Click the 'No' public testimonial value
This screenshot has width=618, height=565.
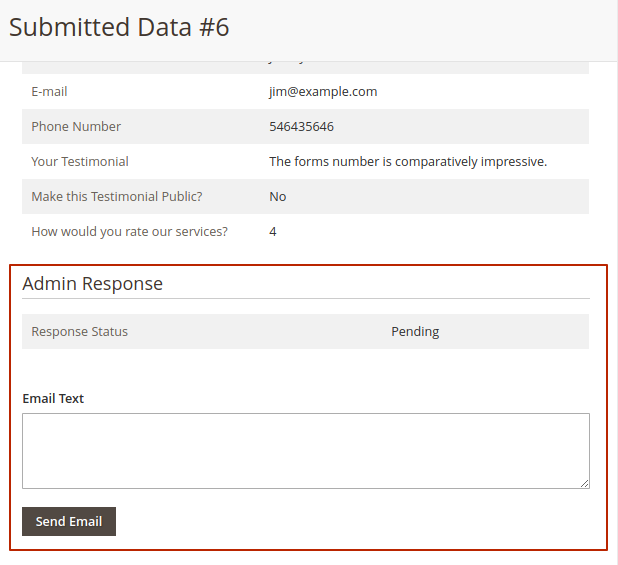click(x=278, y=196)
